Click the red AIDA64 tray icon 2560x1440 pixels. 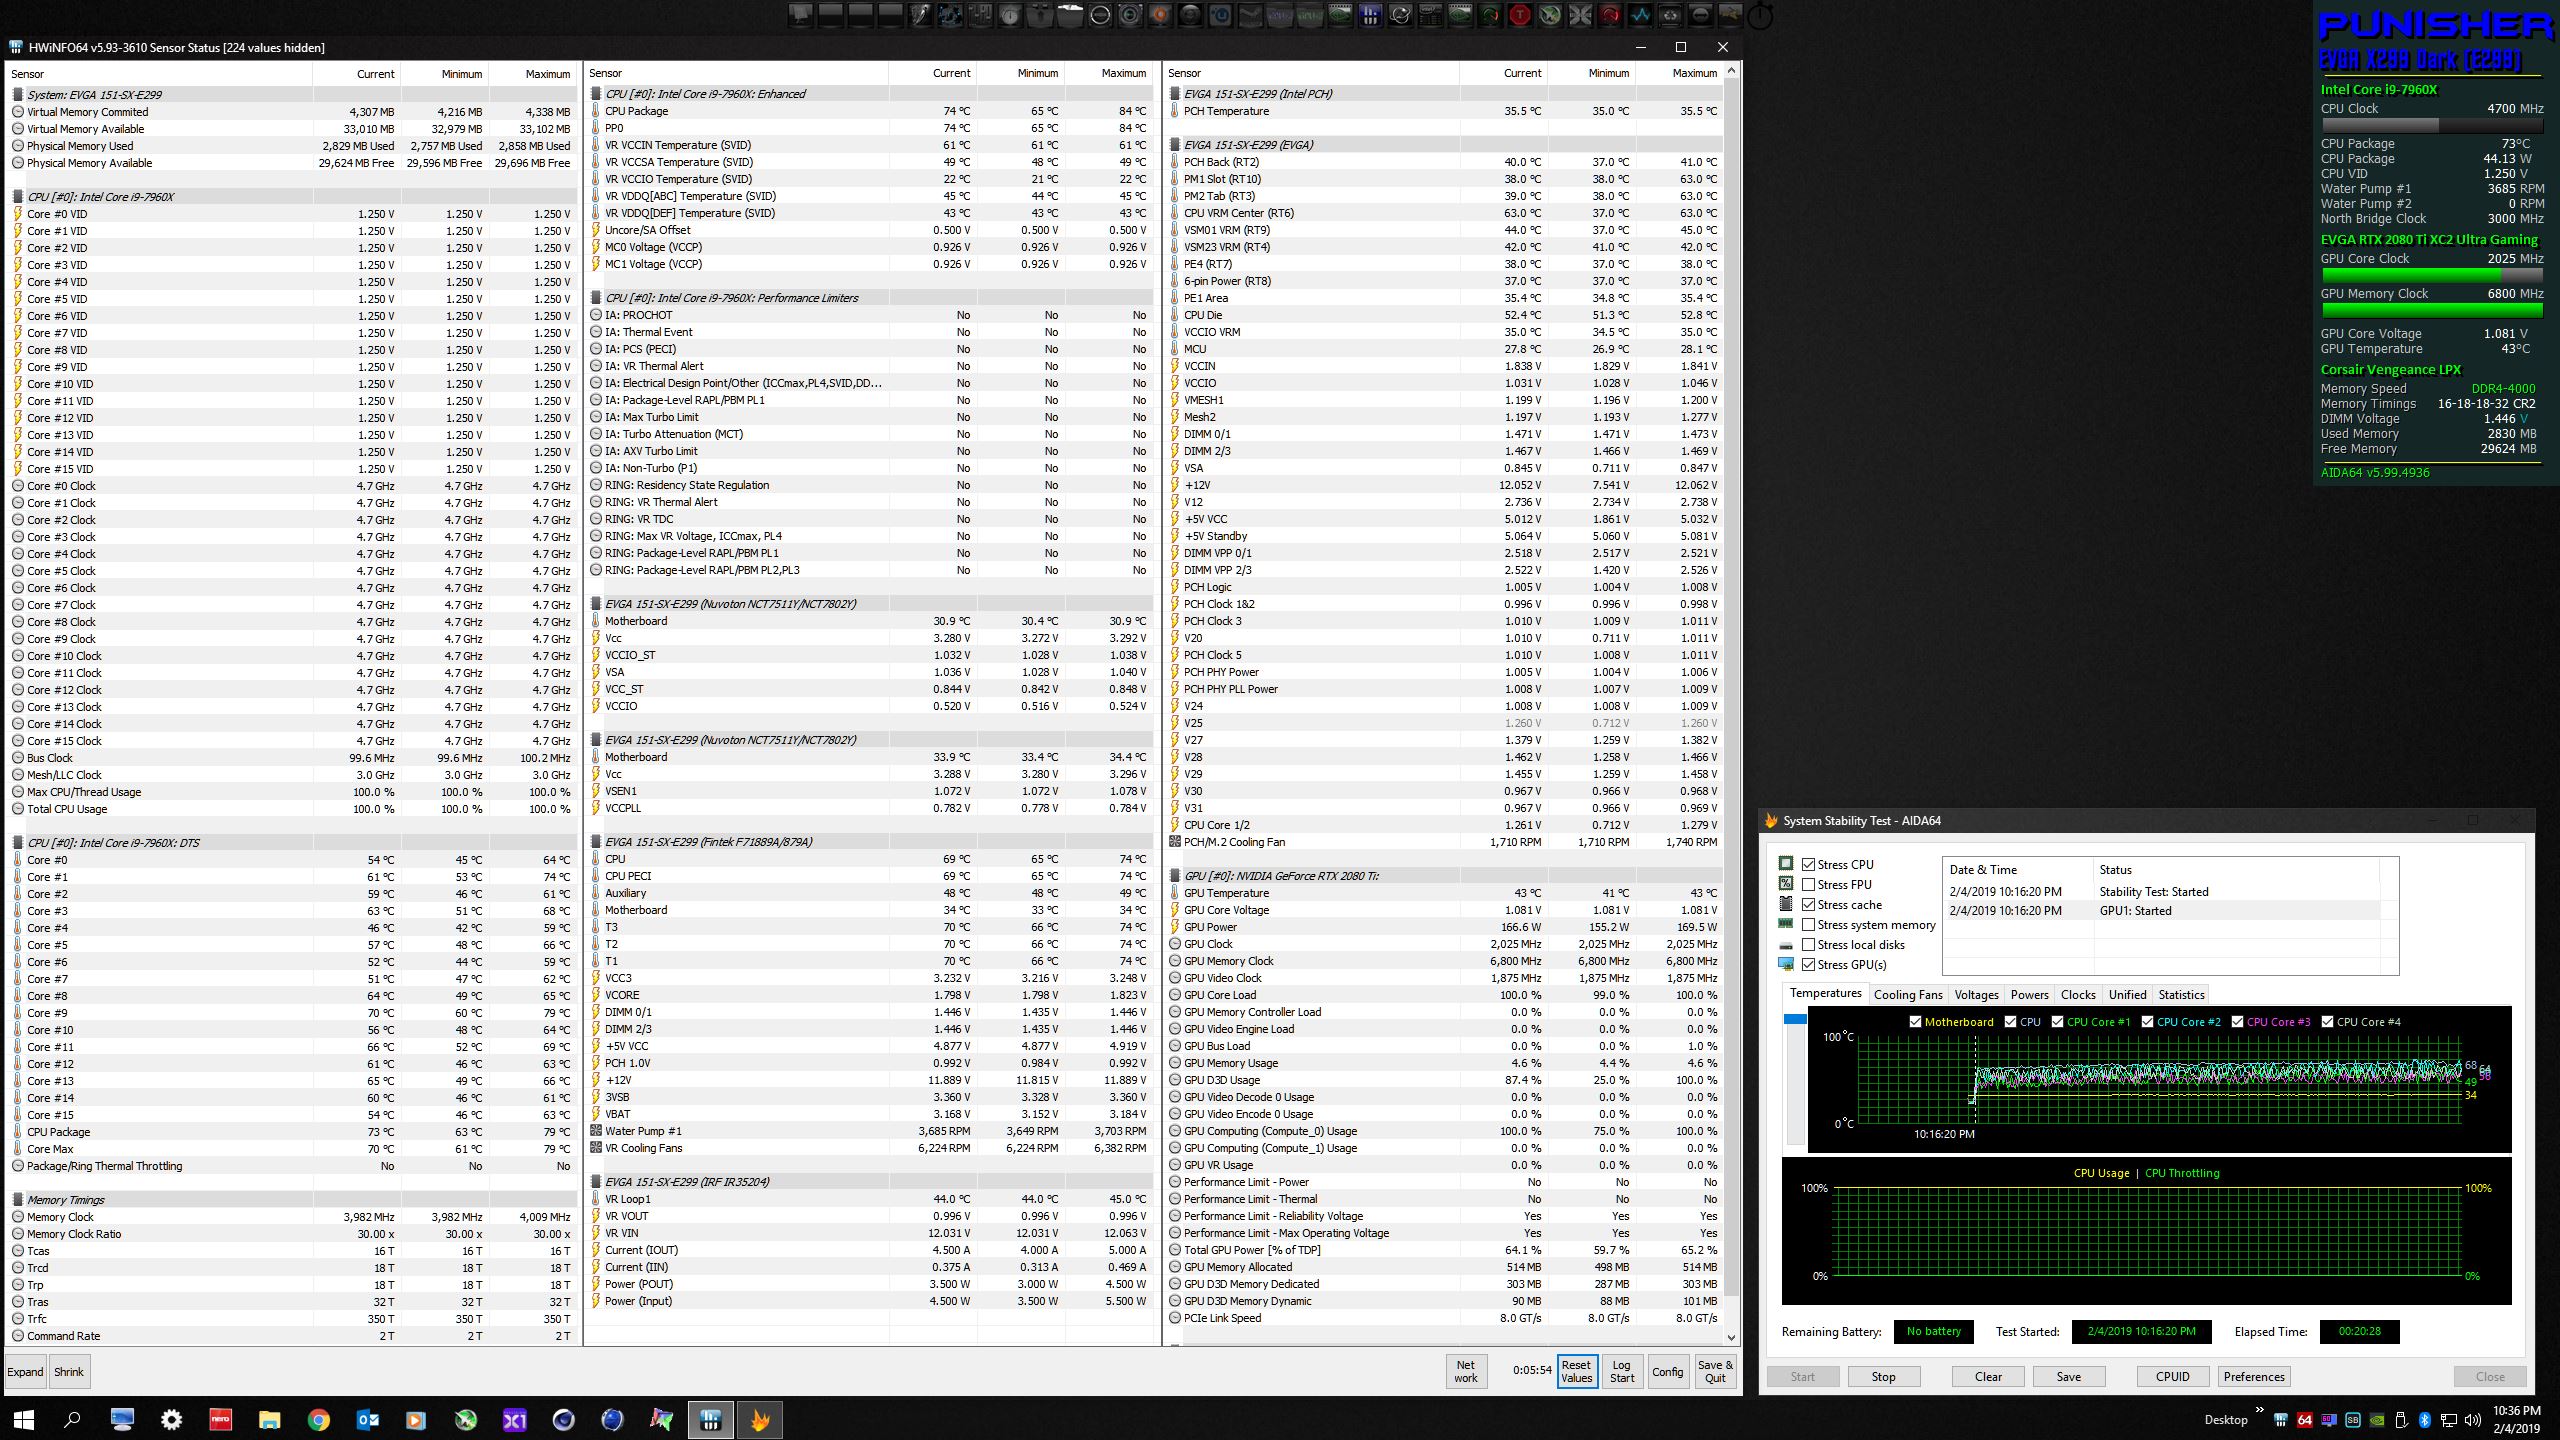coord(2304,1420)
